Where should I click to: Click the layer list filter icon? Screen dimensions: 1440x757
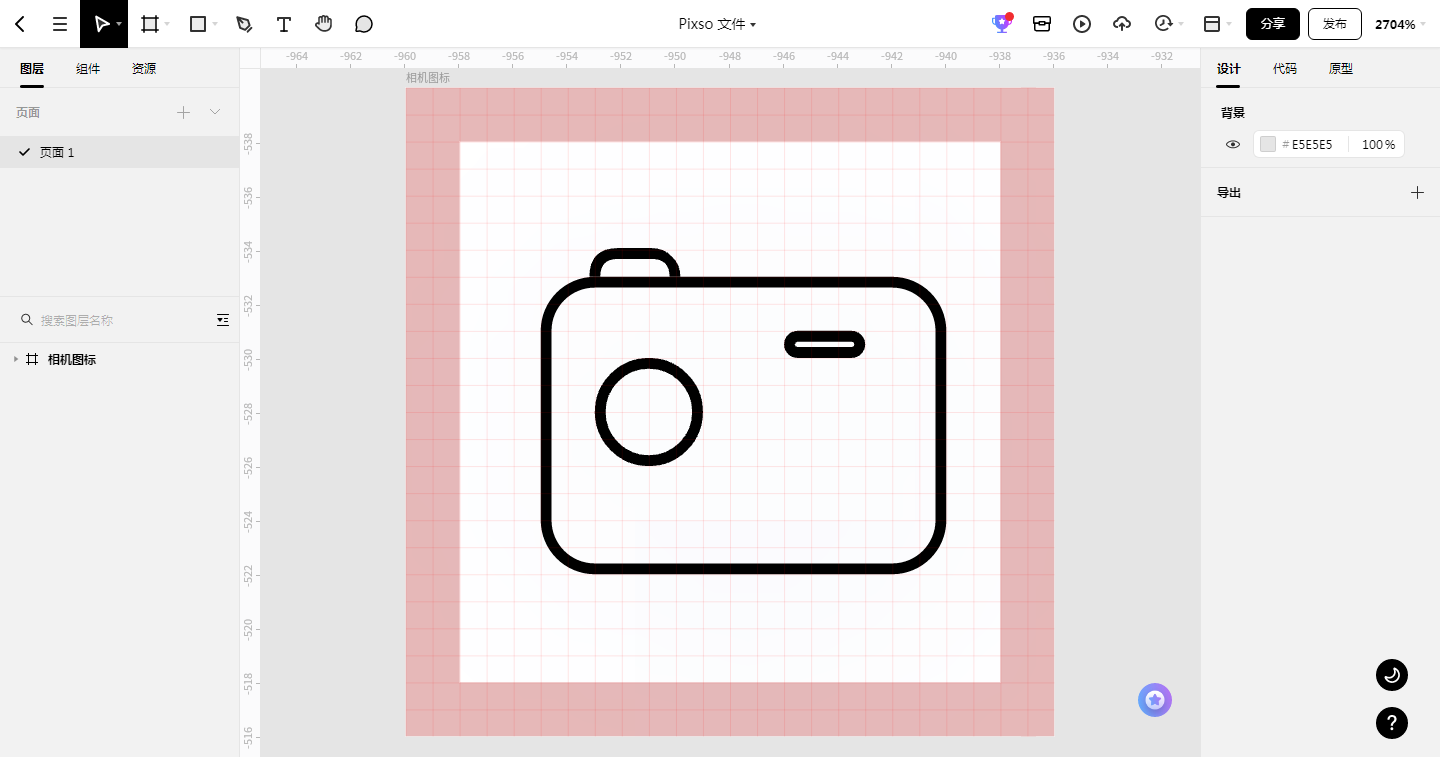point(223,320)
